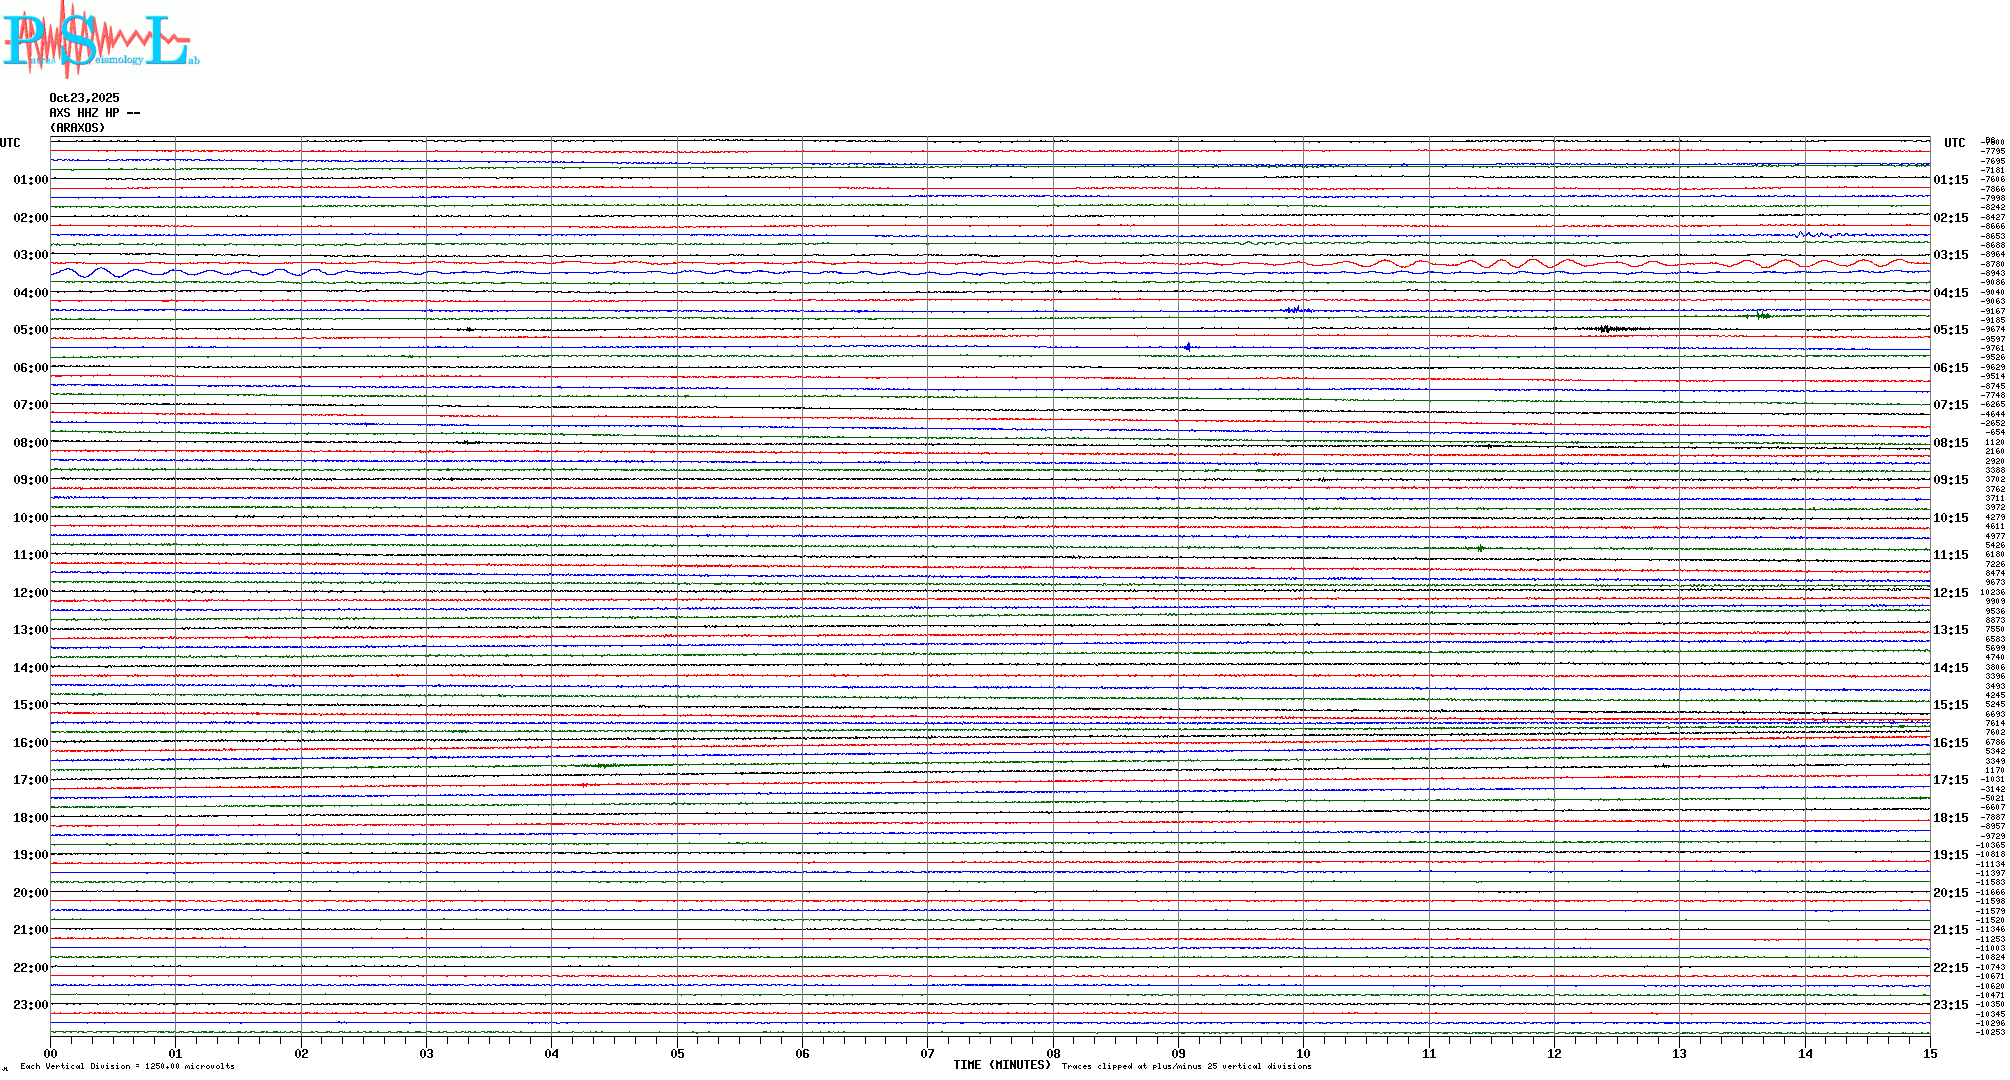Screen dimensions: 2010x1080
Task: Click the blue spike near minute 09
Action: [x=1187, y=347]
